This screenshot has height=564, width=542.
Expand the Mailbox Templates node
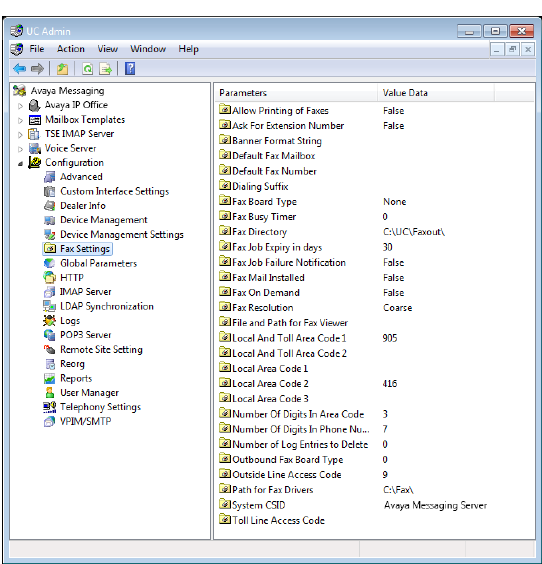(21, 120)
